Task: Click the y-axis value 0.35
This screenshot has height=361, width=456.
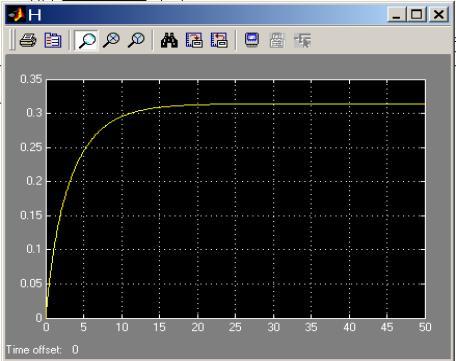Action: click(x=31, y=79)
